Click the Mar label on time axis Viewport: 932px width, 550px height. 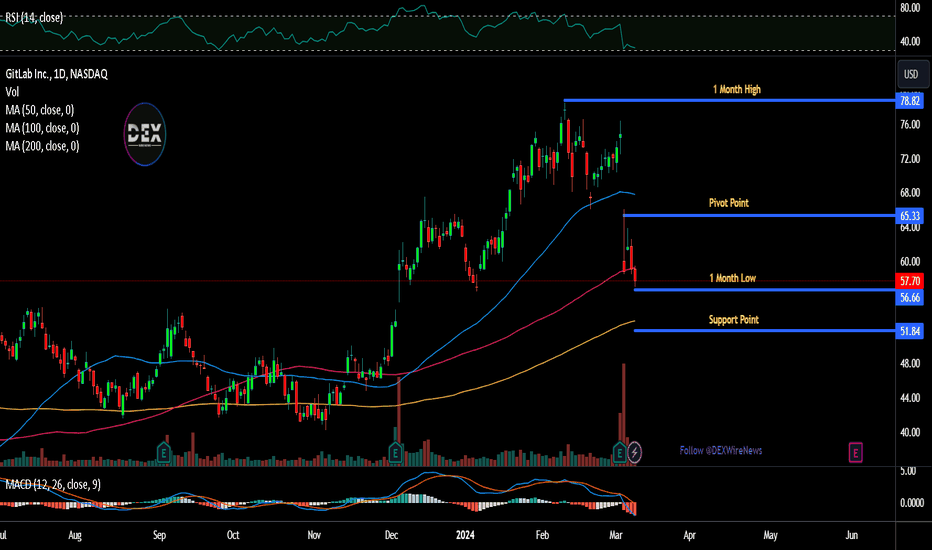[616, 535]
